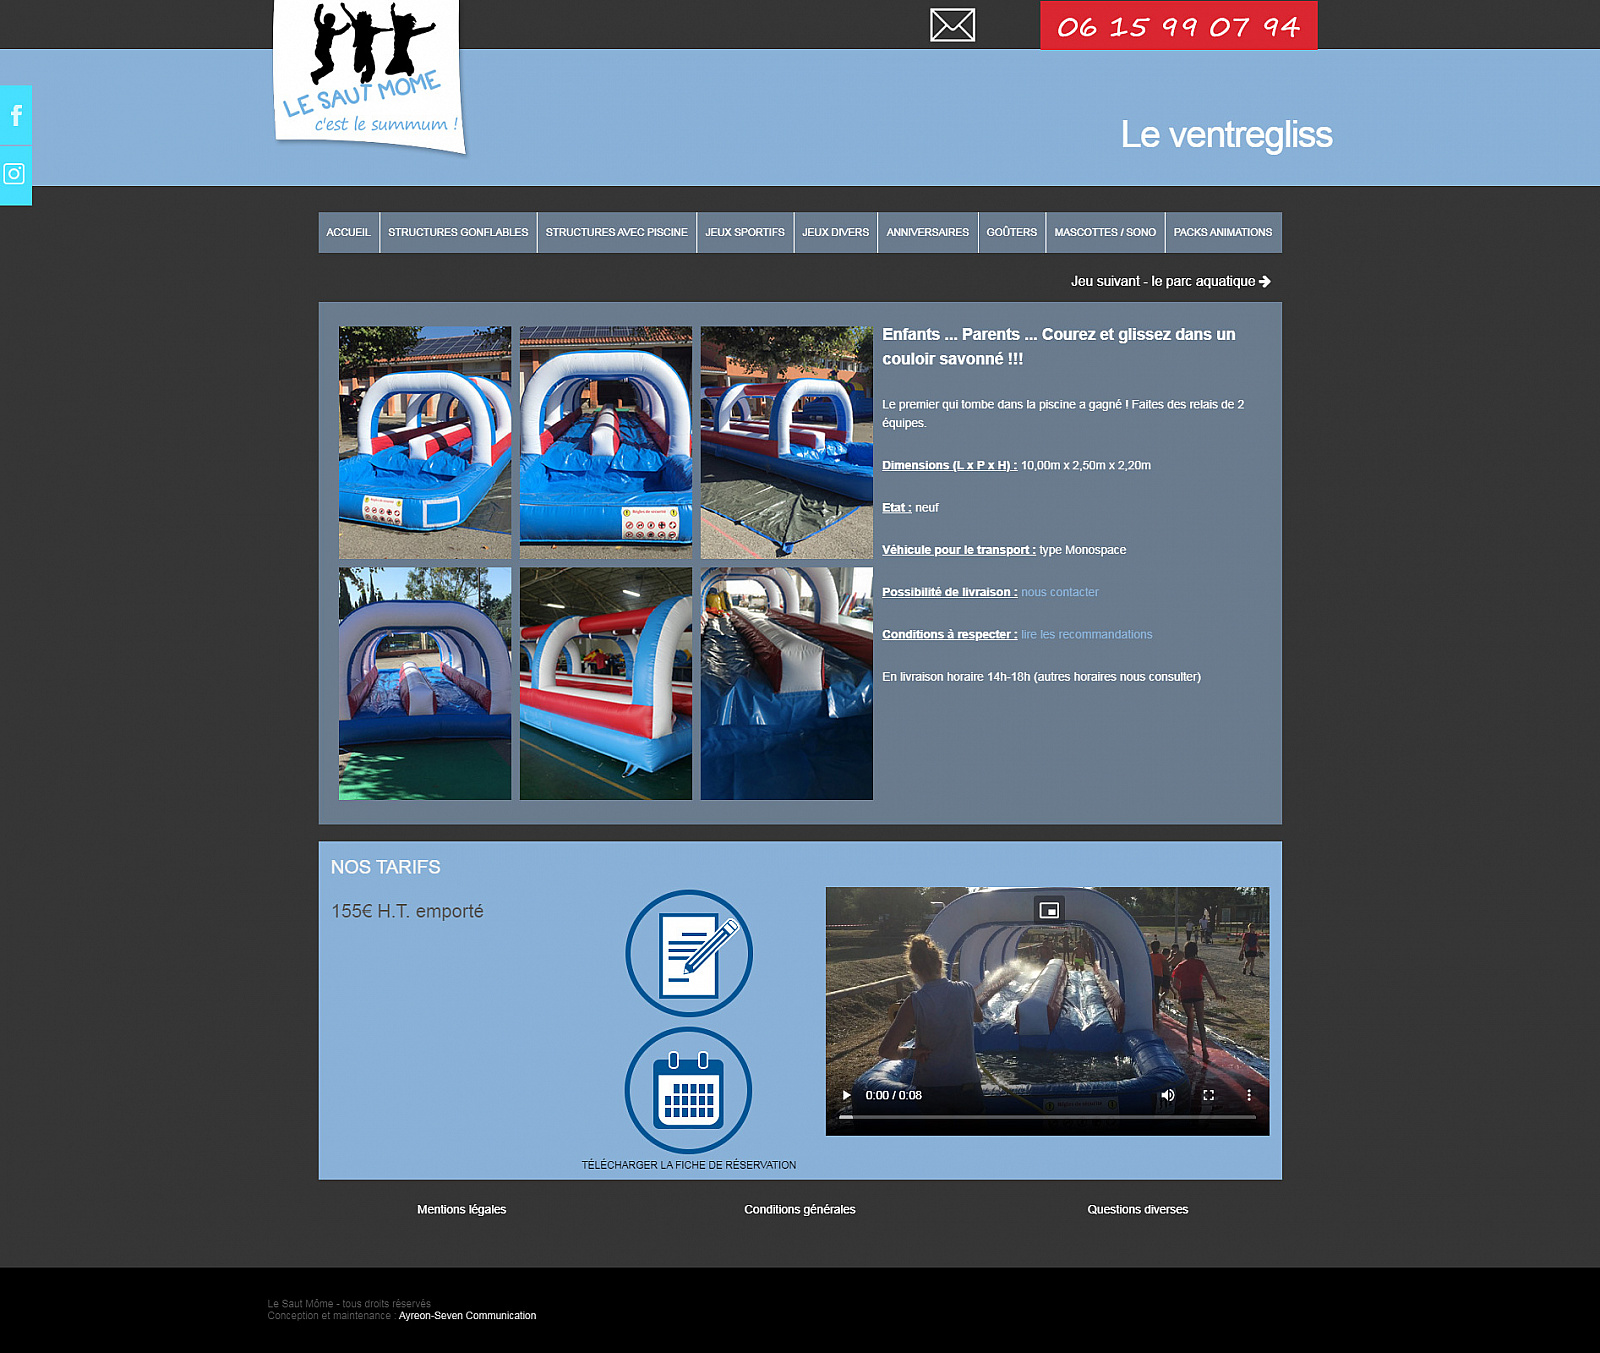1600x1353 pixels.
Task: Open the Instagram icon in sidebar
Action: 15,175
